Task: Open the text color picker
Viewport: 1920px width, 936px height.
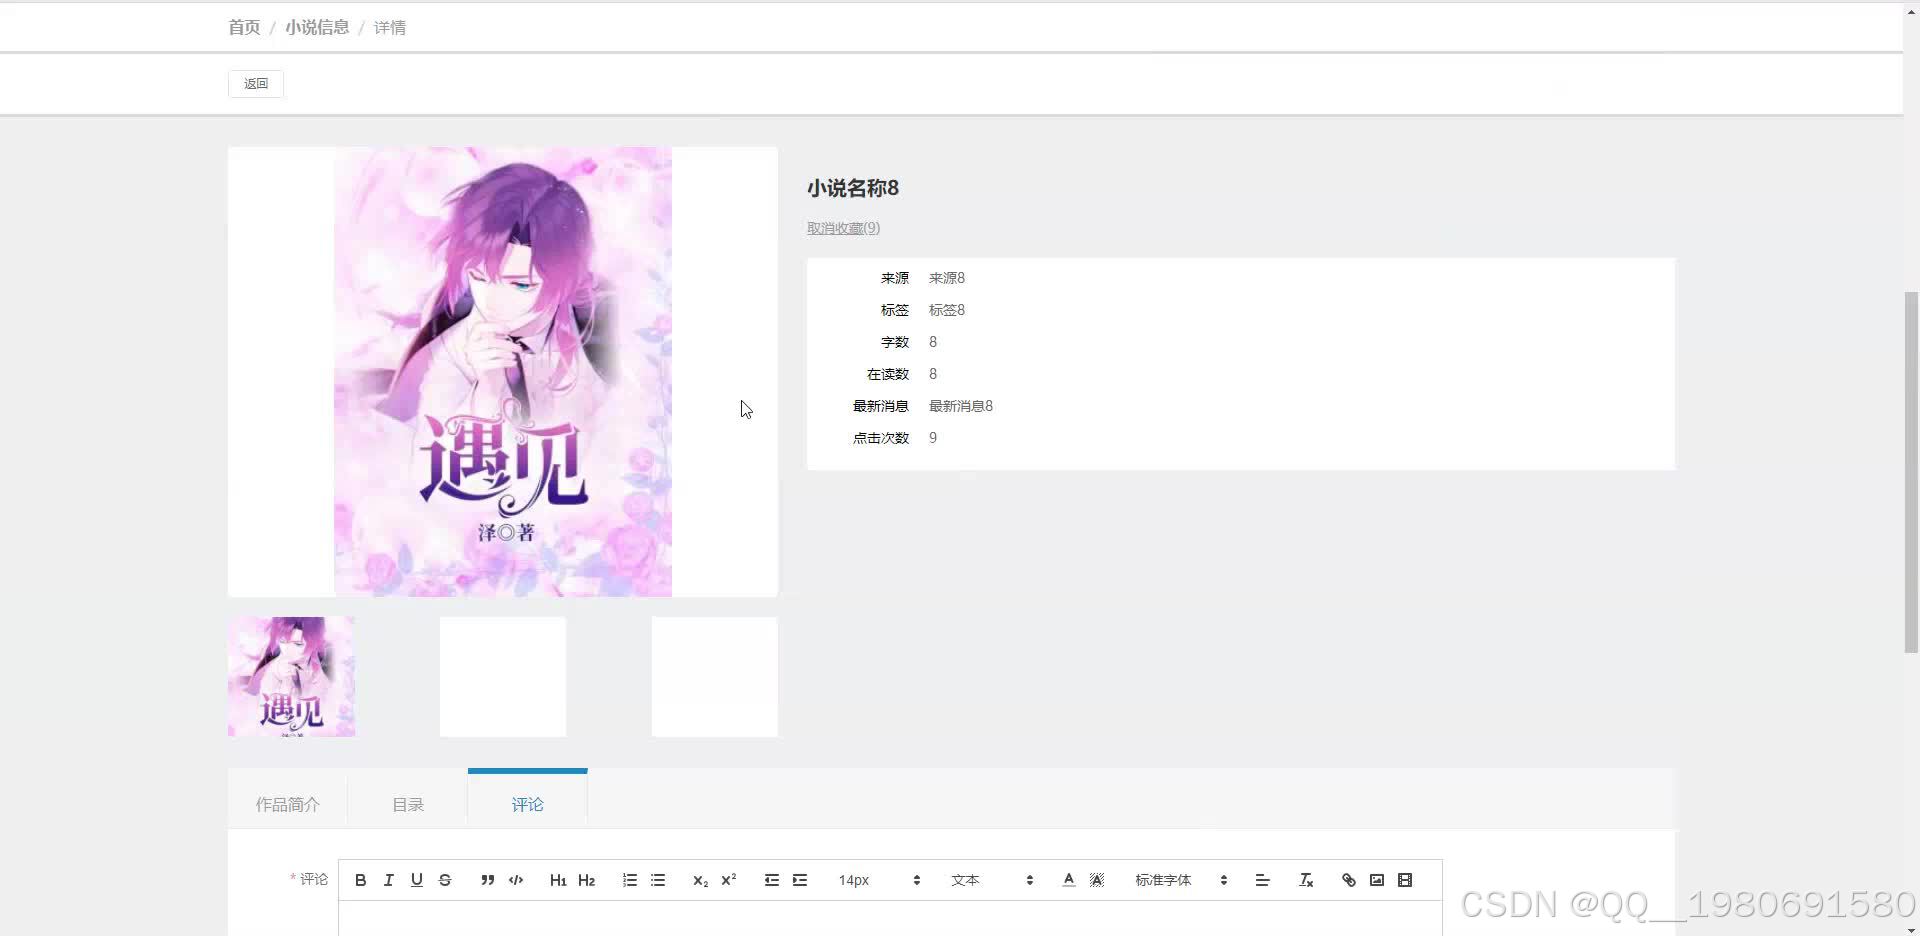Action: [1068, 880]
